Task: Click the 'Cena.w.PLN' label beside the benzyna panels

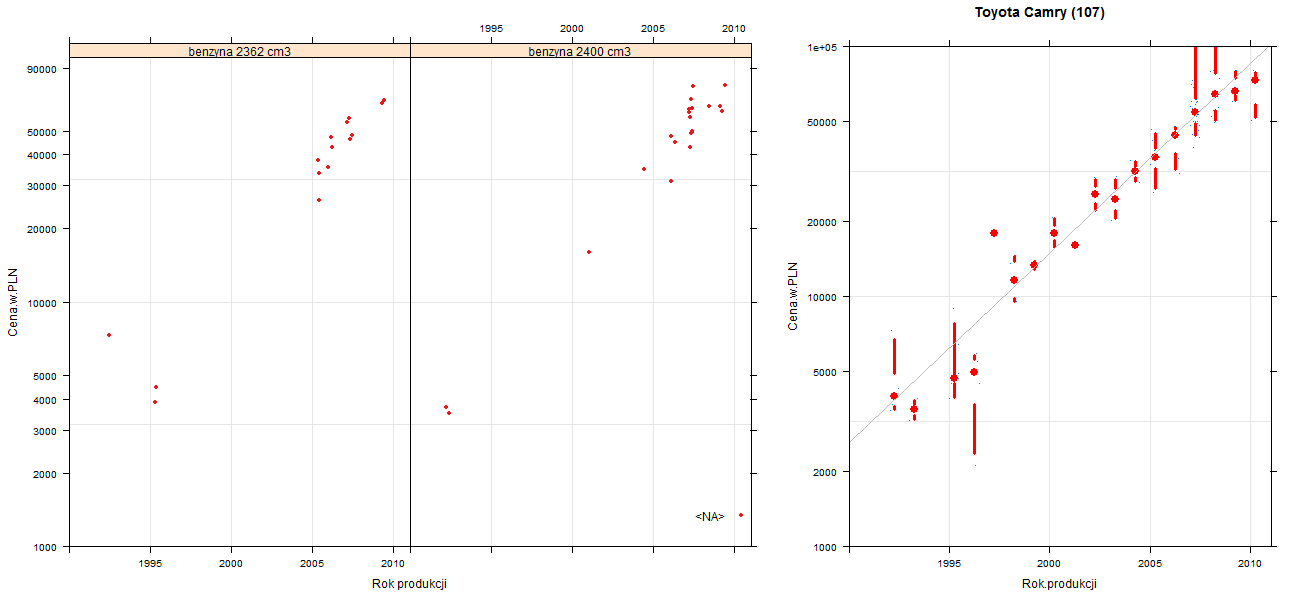Action: (x=13, y=301)
